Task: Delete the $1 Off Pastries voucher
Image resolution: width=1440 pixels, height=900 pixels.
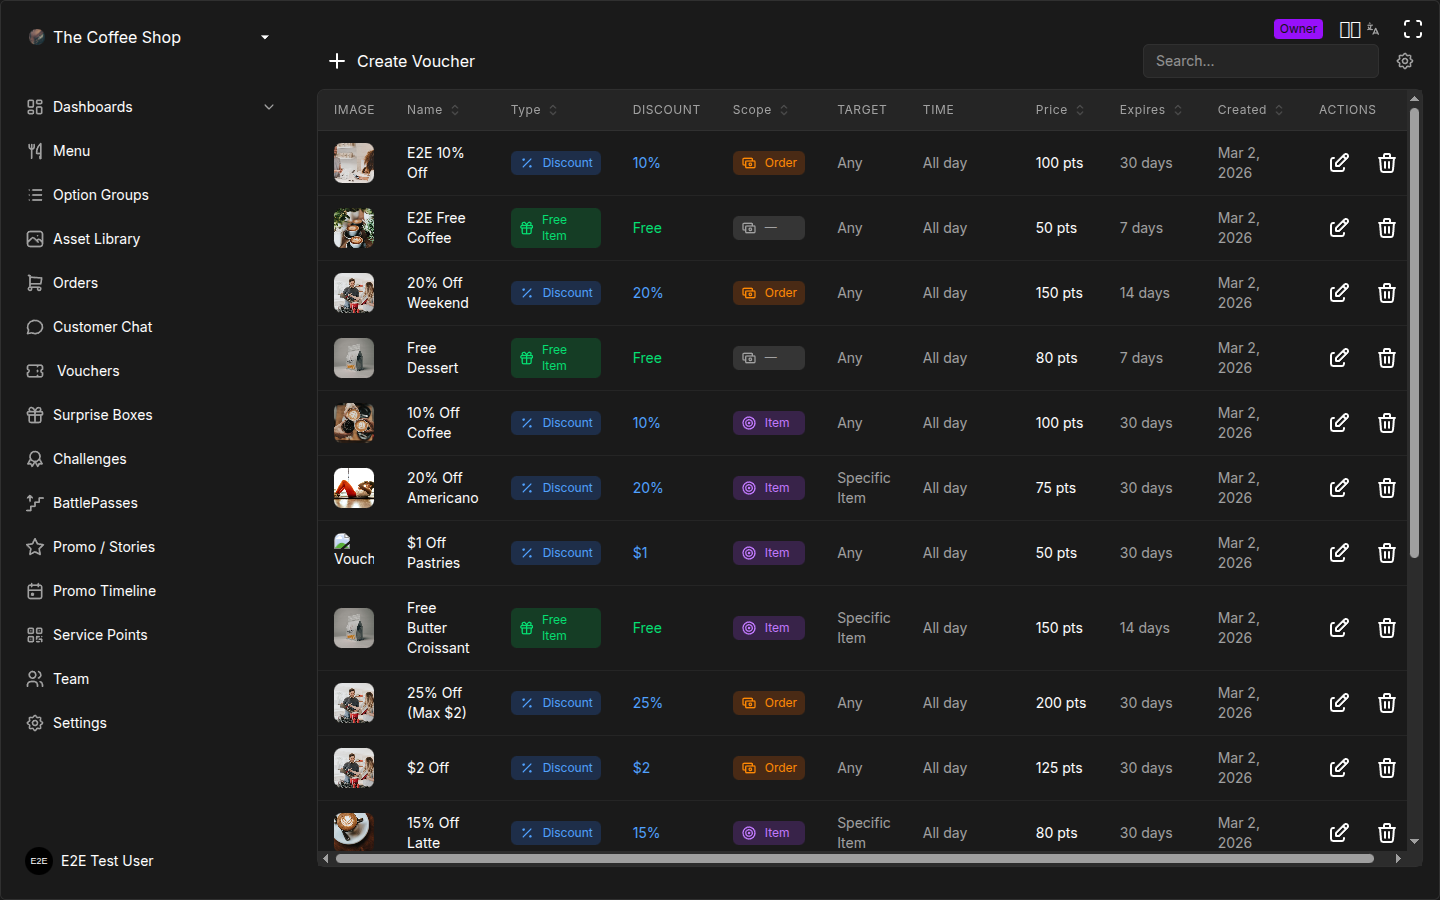Action: [1386, 553]
